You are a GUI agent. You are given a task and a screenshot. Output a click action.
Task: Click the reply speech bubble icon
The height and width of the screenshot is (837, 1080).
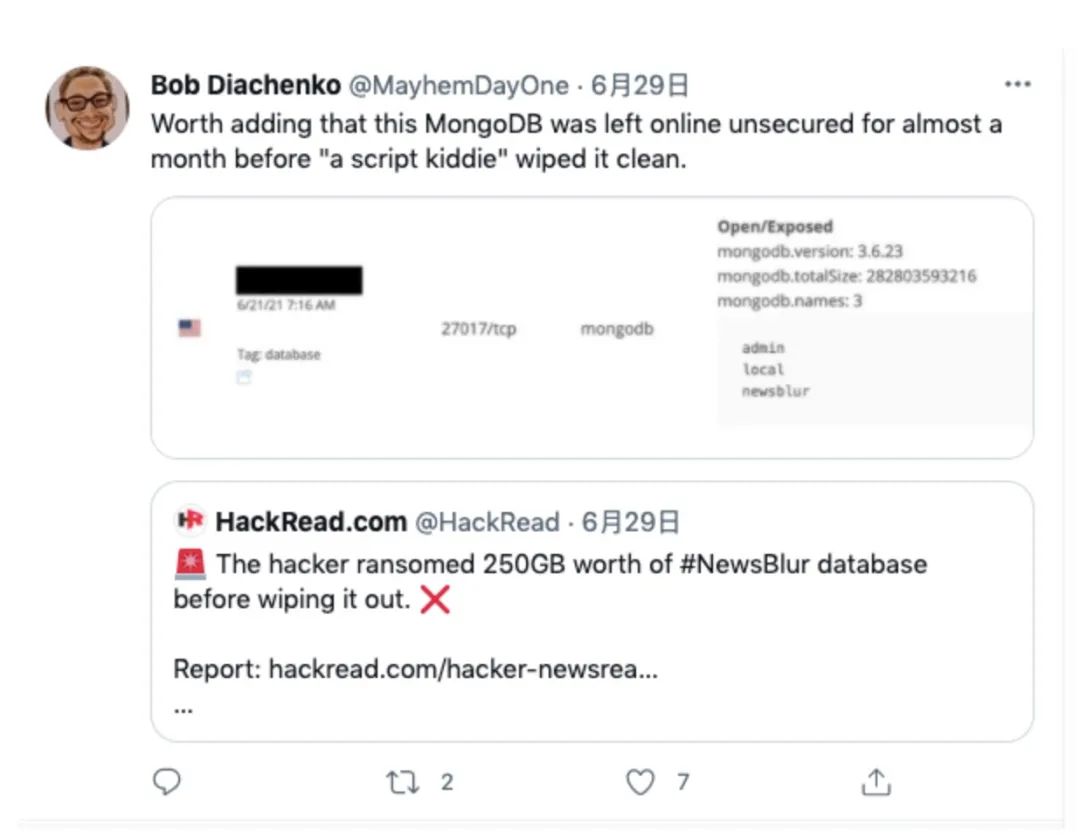[166, 781]
